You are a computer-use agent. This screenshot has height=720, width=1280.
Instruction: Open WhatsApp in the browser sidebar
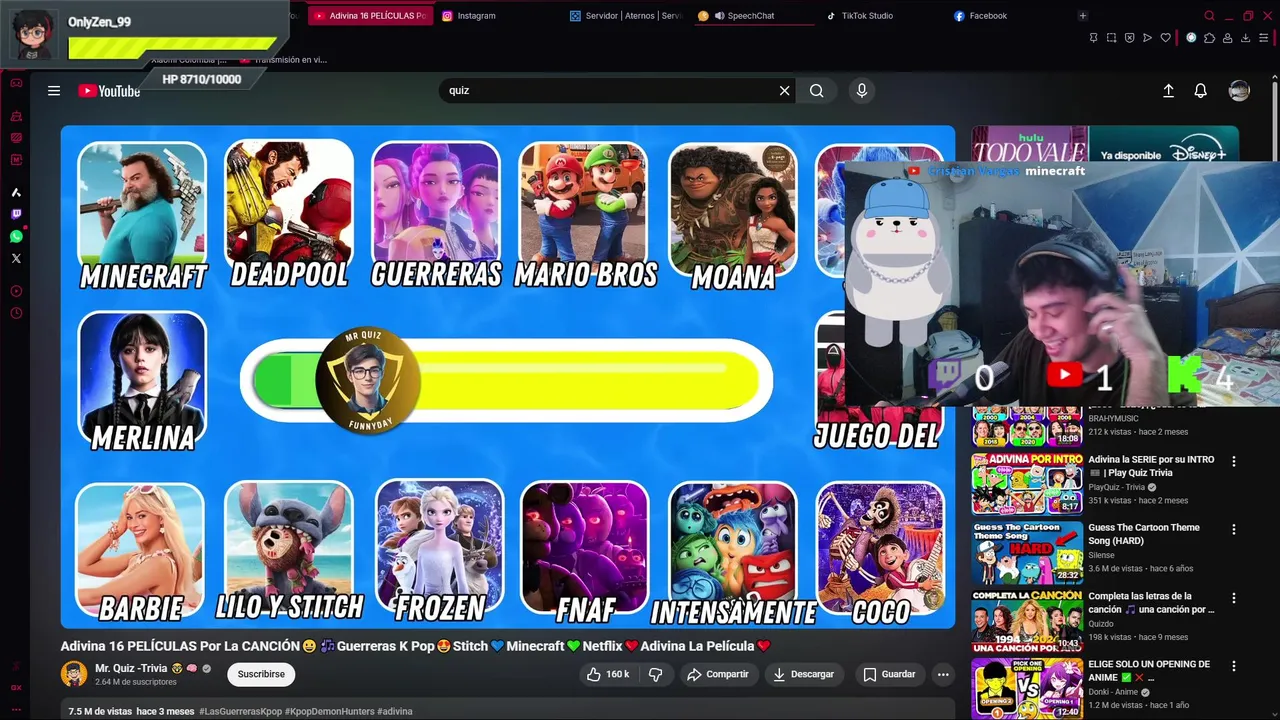tap(16, 236)
